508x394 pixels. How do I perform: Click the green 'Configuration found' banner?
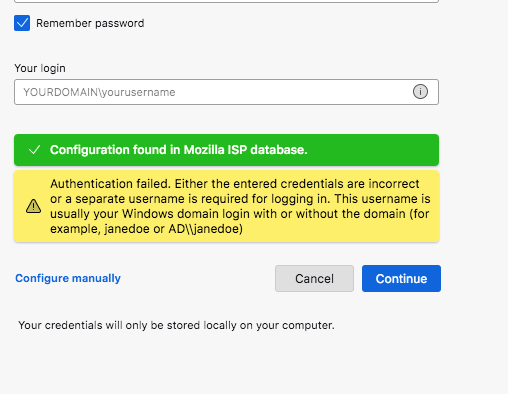[226, 150]
